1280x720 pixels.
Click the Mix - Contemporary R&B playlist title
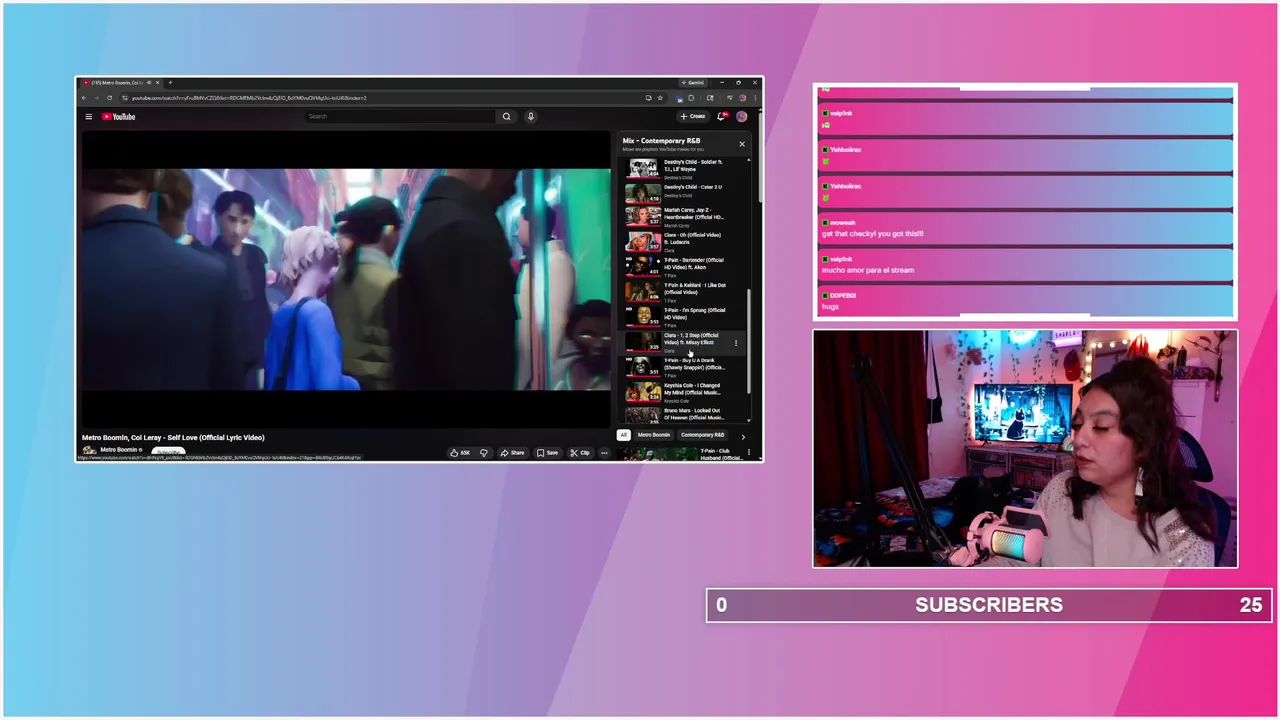click(661, 141)
